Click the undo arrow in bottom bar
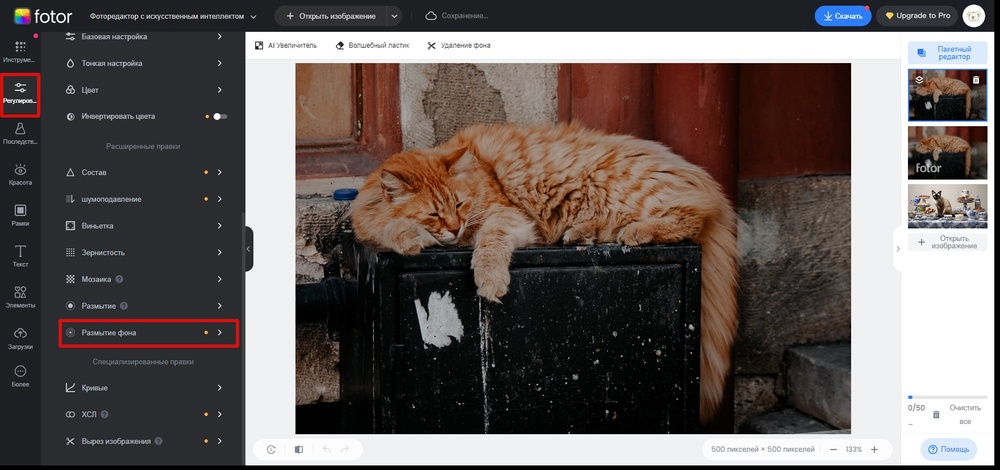Image resolution: width=1000 pixels, height=470 pixels. coord(326,450)
